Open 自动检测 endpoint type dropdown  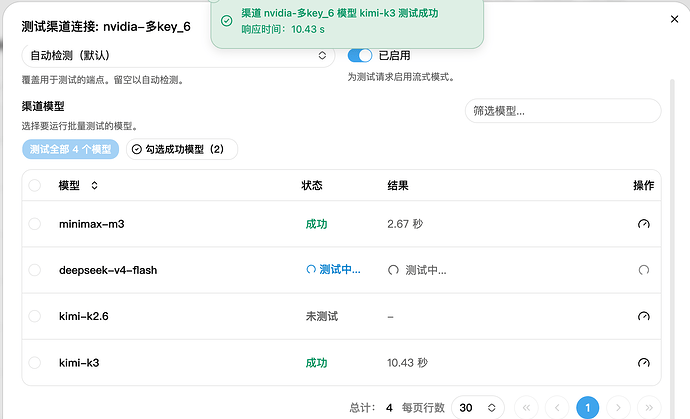[178, 55]
